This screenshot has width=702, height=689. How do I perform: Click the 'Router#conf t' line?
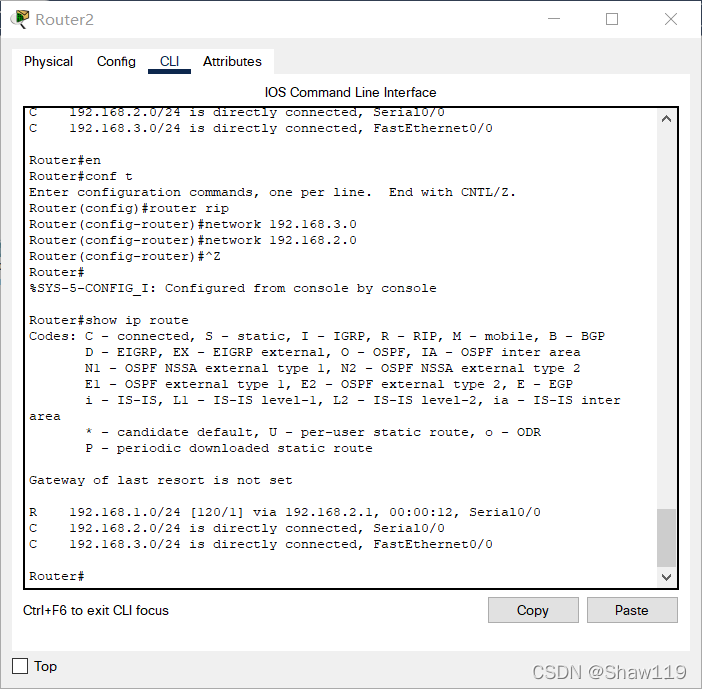tap(81, 176)
